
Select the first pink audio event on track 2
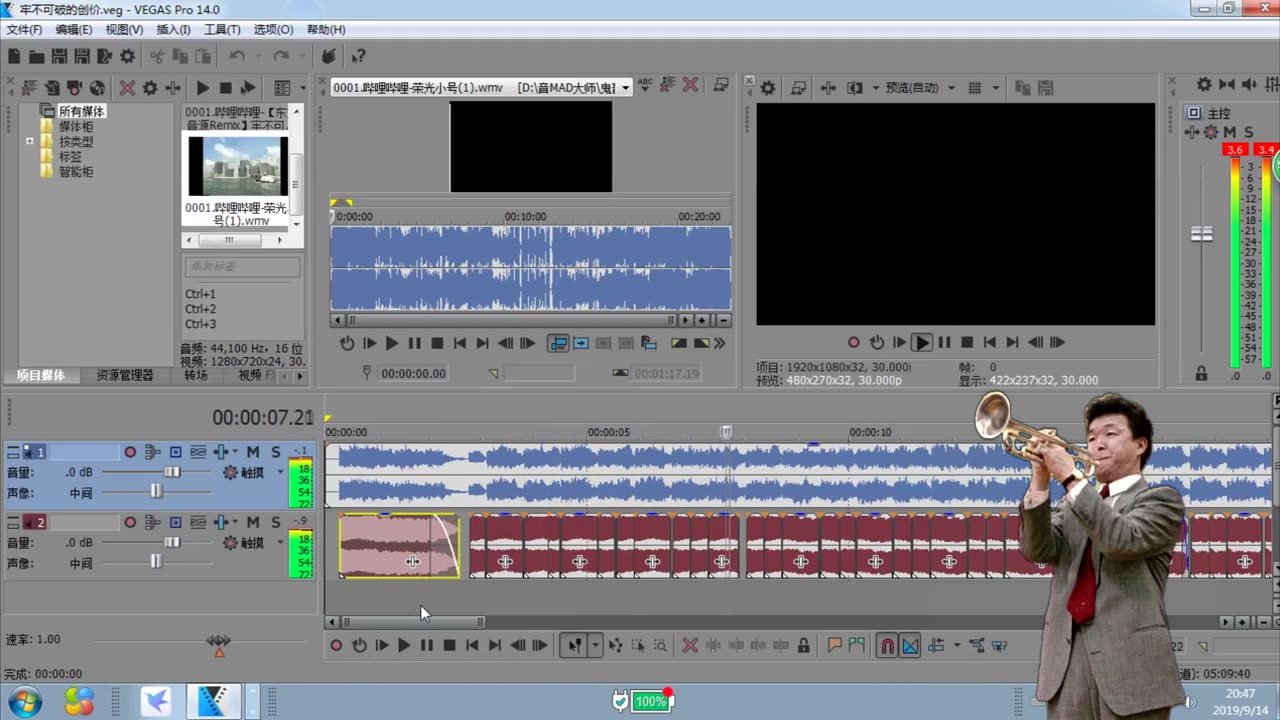coord(399,546)
